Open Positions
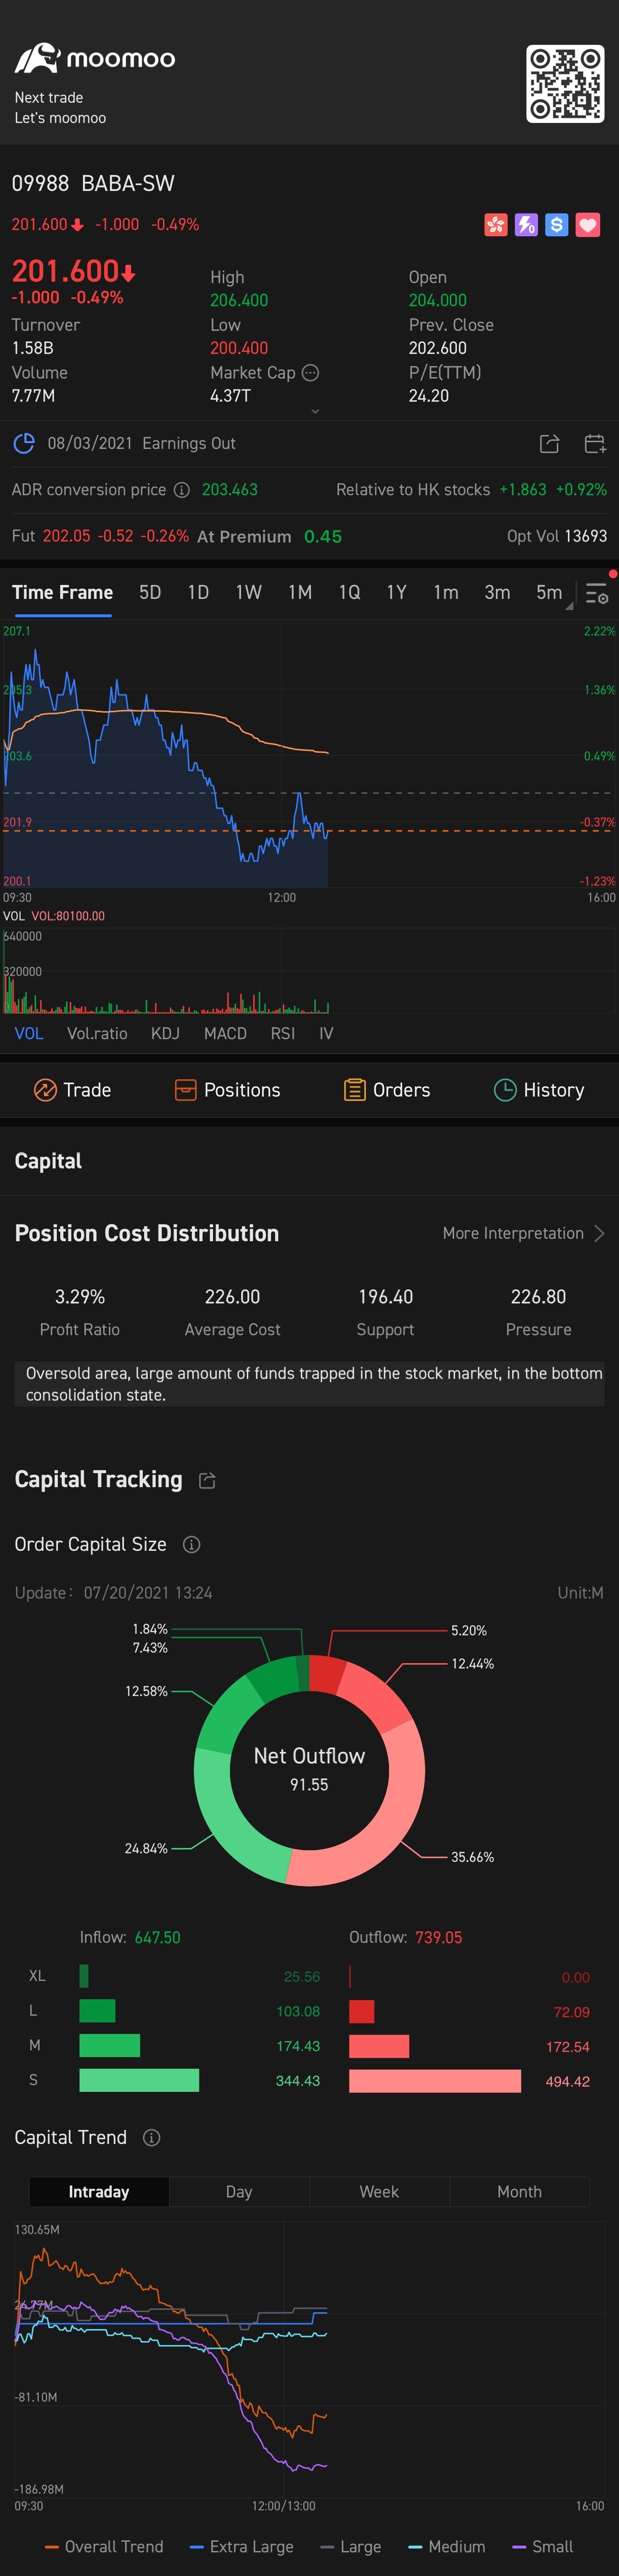 tap(227, 1090)
